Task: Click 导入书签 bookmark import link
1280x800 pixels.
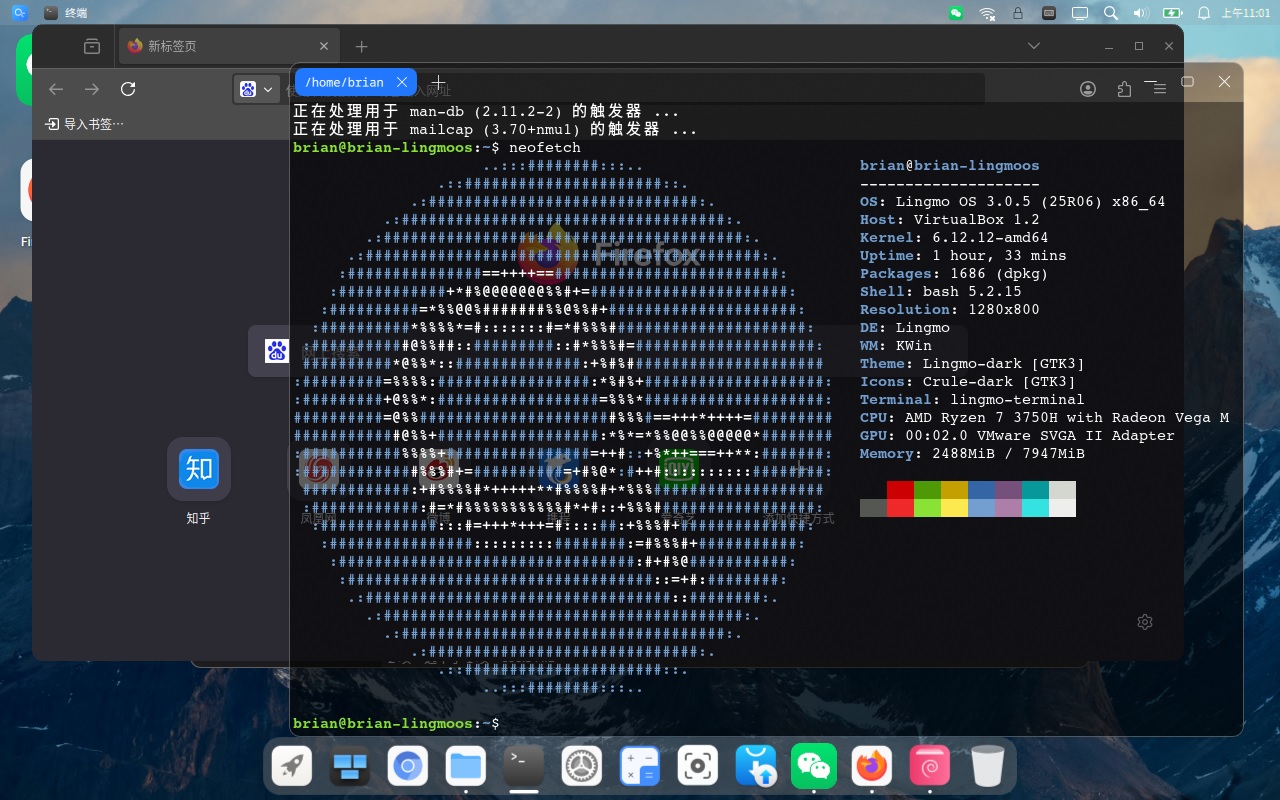Action: click(85, 124)
